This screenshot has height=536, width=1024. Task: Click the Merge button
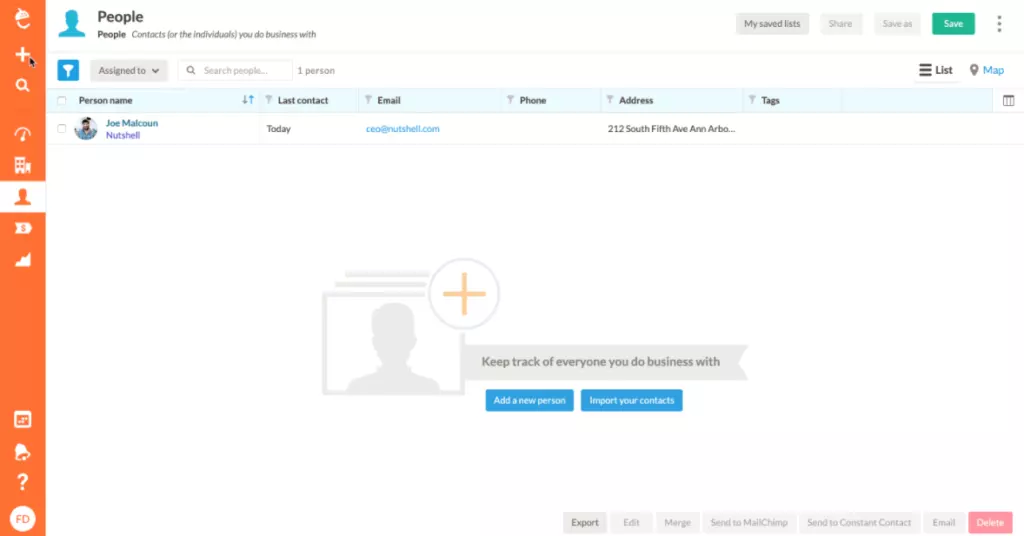pyautogui.click(x=677, y=522)
